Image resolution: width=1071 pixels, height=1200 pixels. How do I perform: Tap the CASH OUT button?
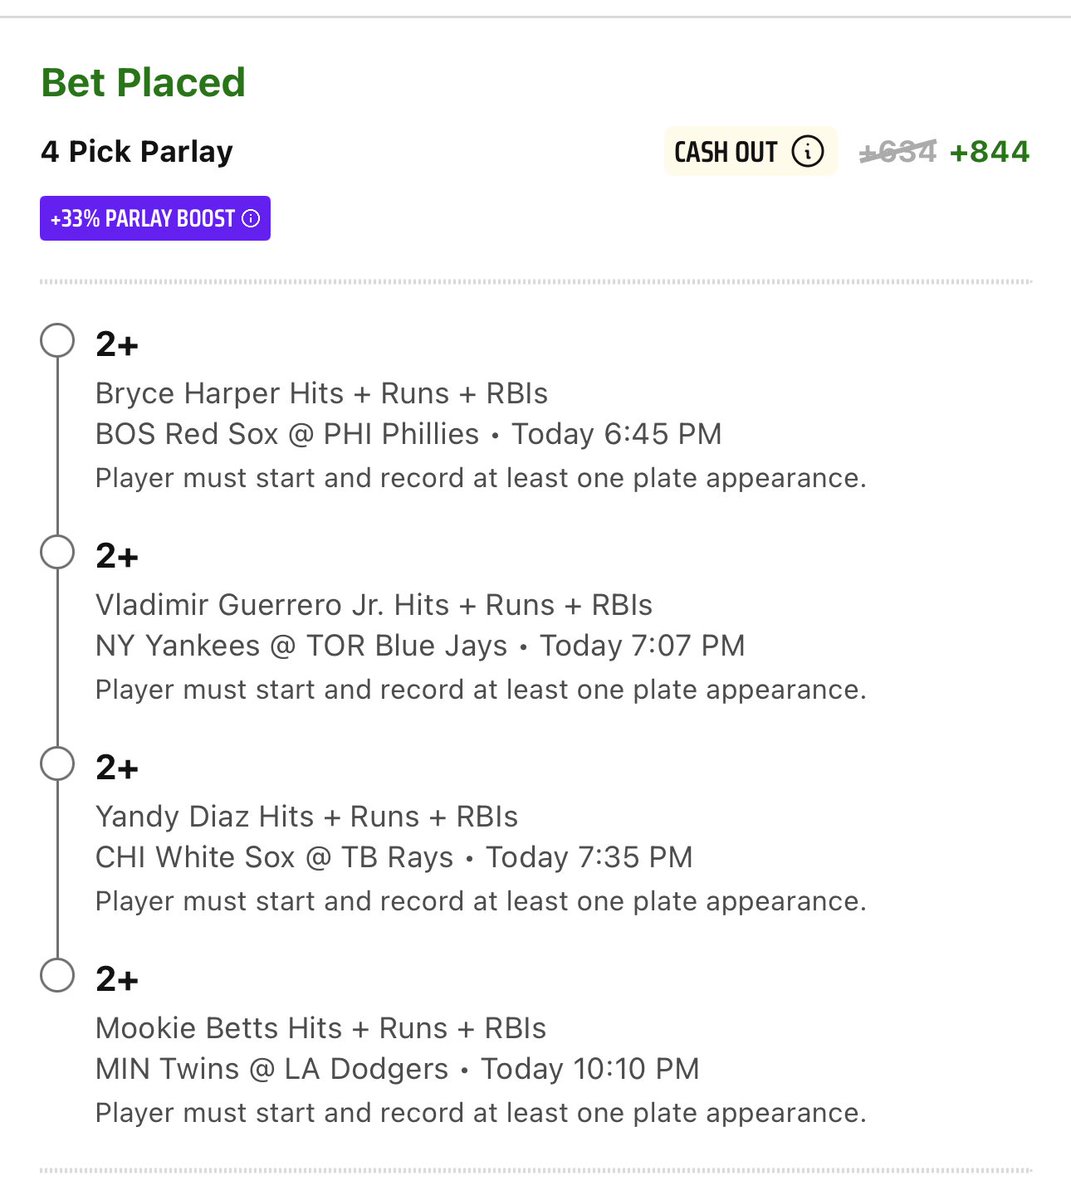click(x=750, y=151)
